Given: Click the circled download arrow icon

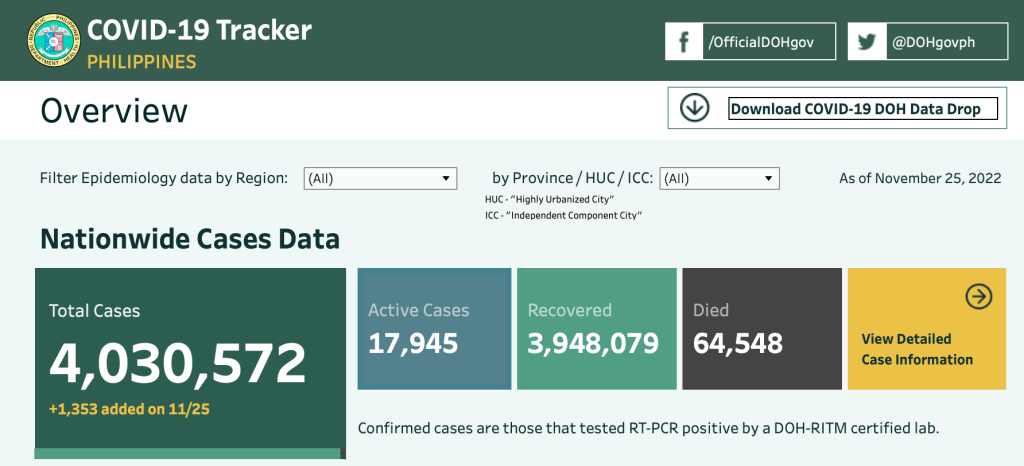Looking at the screenshot, I should point(694,108).
